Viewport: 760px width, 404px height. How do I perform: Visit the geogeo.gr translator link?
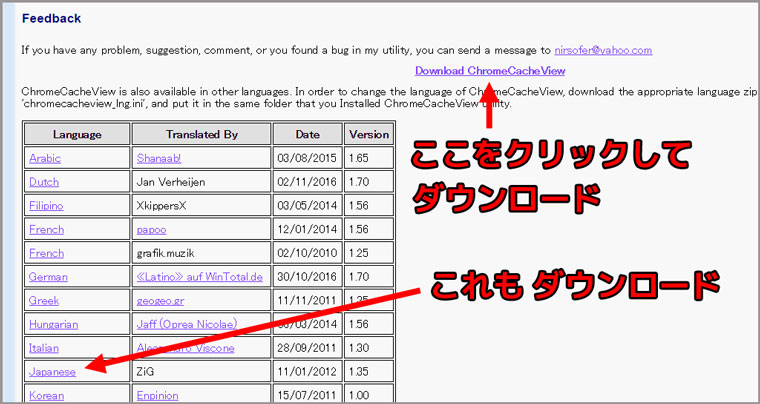[x=160, y=300]
